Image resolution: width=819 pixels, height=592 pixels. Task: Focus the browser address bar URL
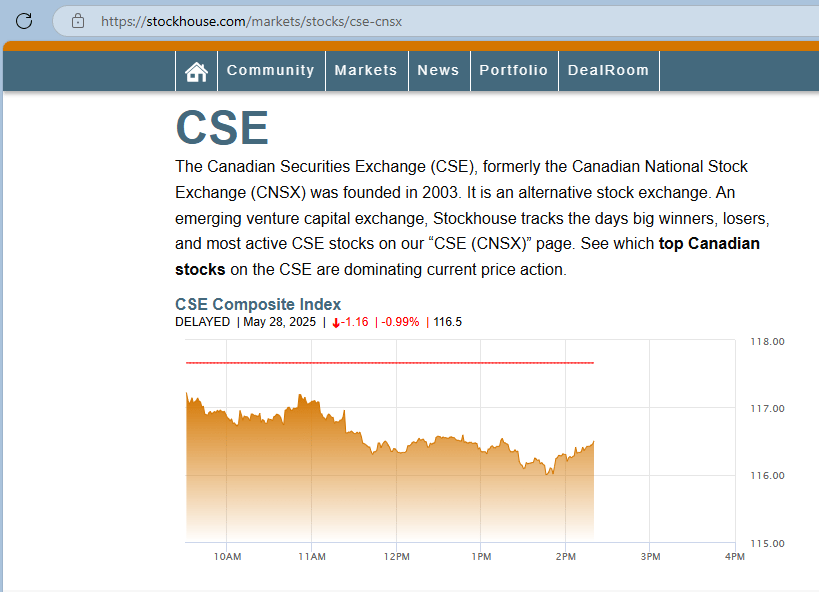252,20
